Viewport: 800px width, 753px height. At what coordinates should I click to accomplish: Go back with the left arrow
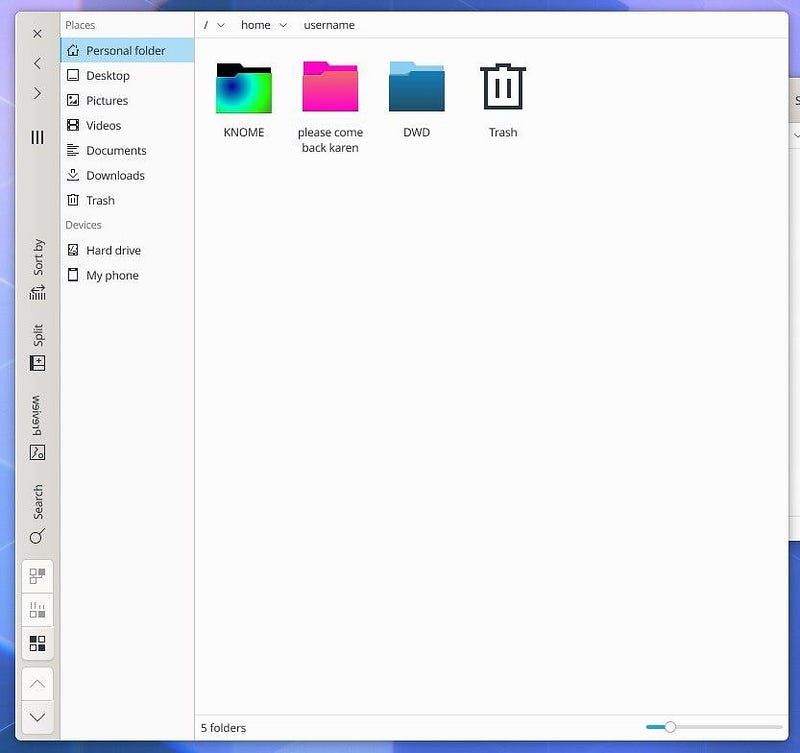coord(37,63)
